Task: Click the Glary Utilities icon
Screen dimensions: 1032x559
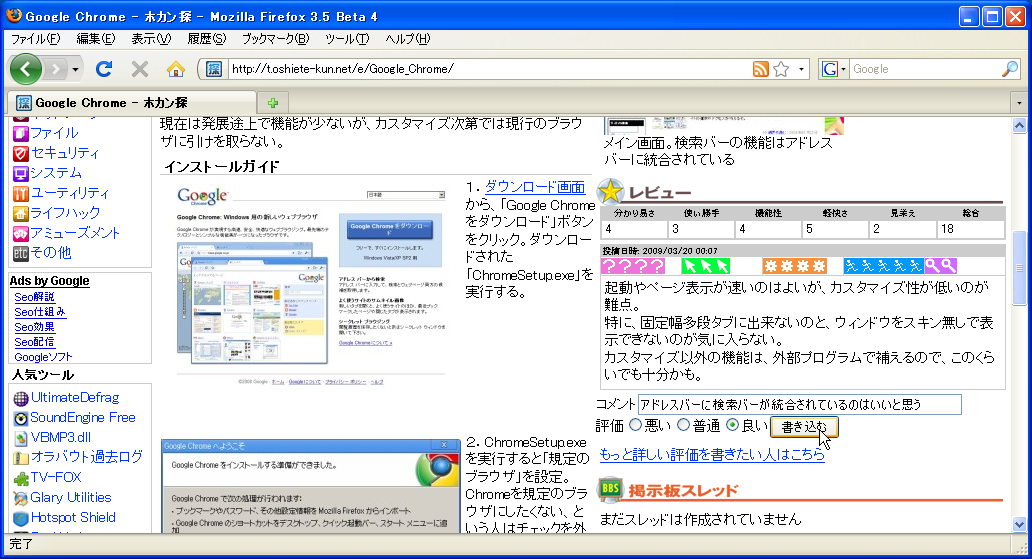Action: pos(21,498)
